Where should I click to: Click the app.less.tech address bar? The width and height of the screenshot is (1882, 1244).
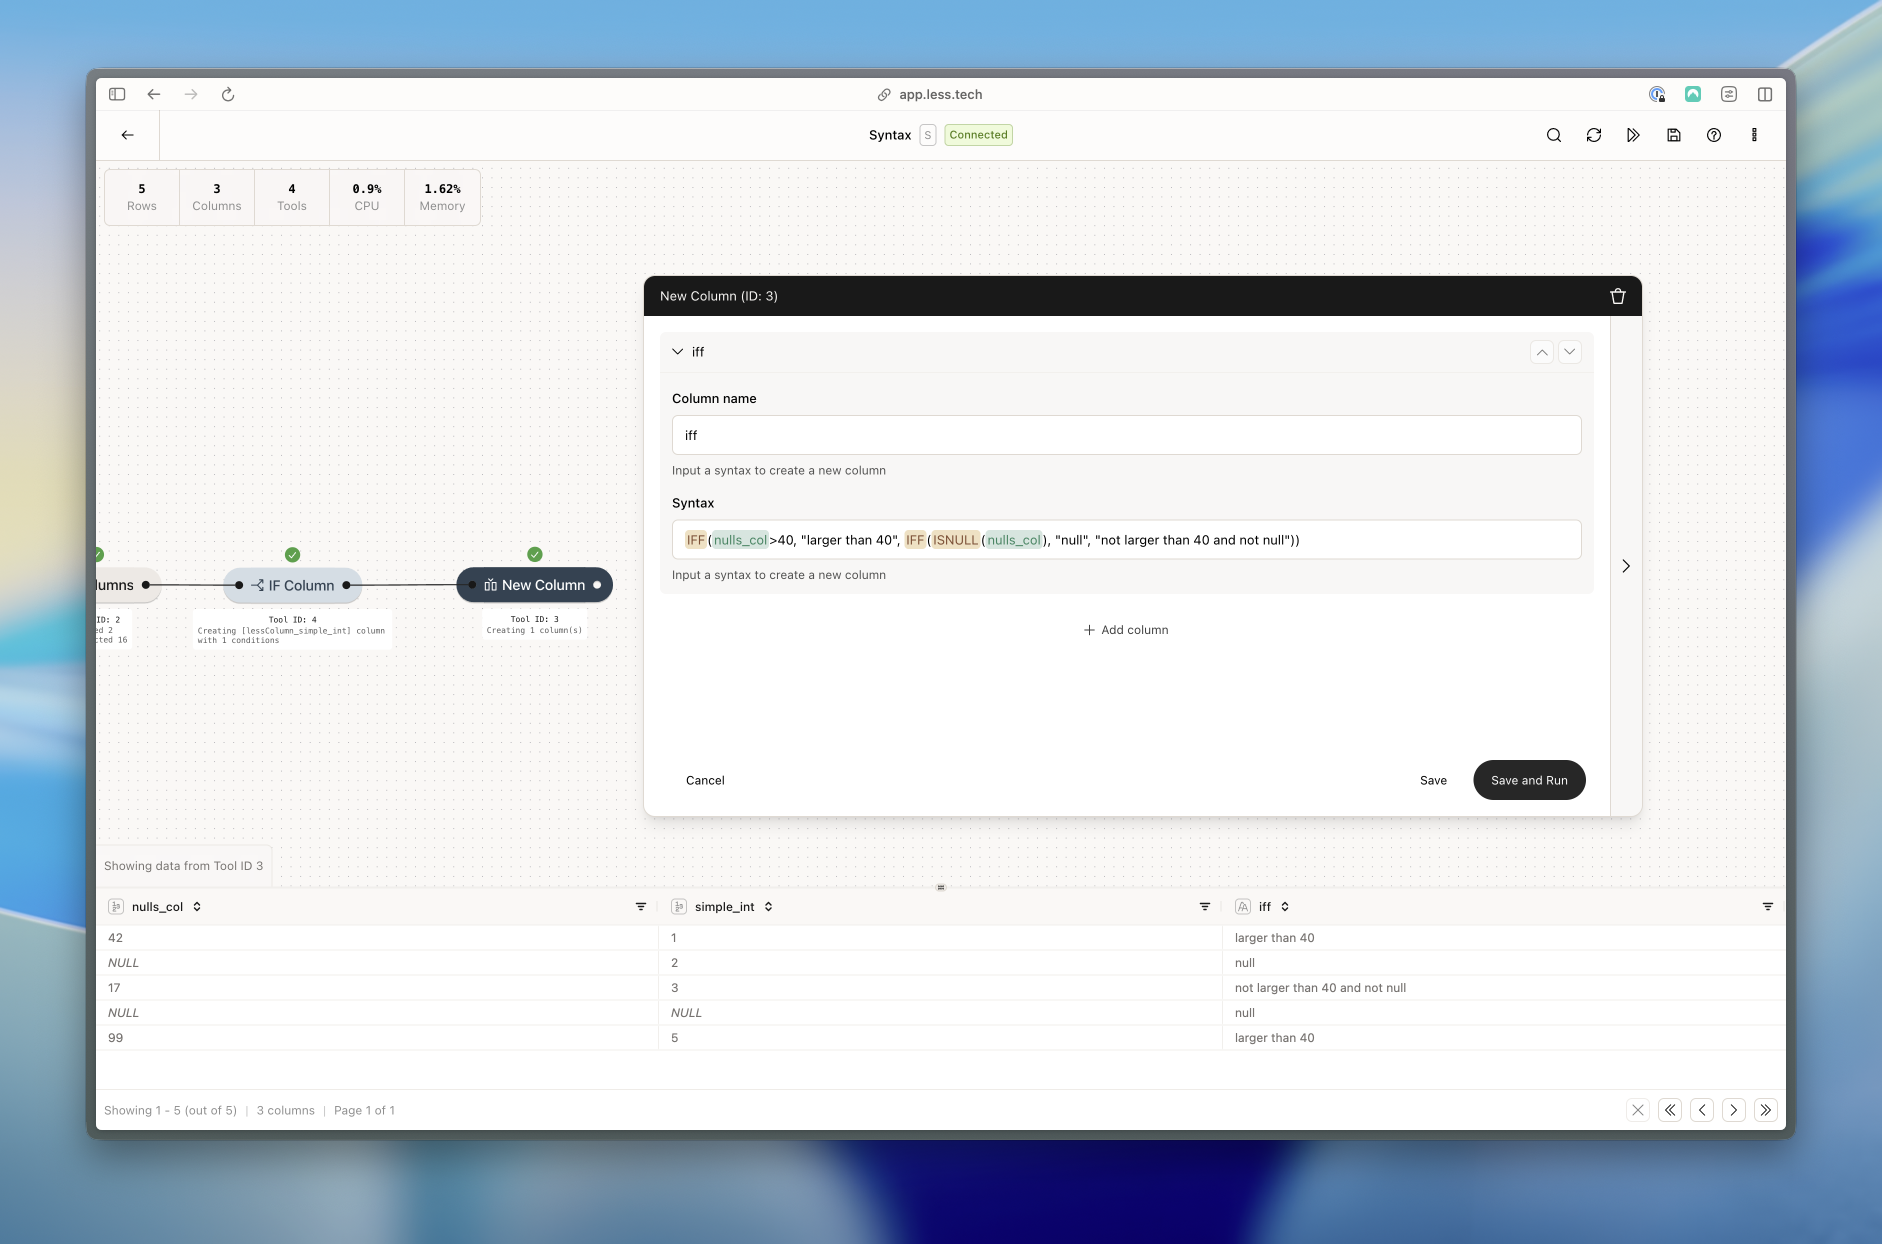tap(930, 94)
